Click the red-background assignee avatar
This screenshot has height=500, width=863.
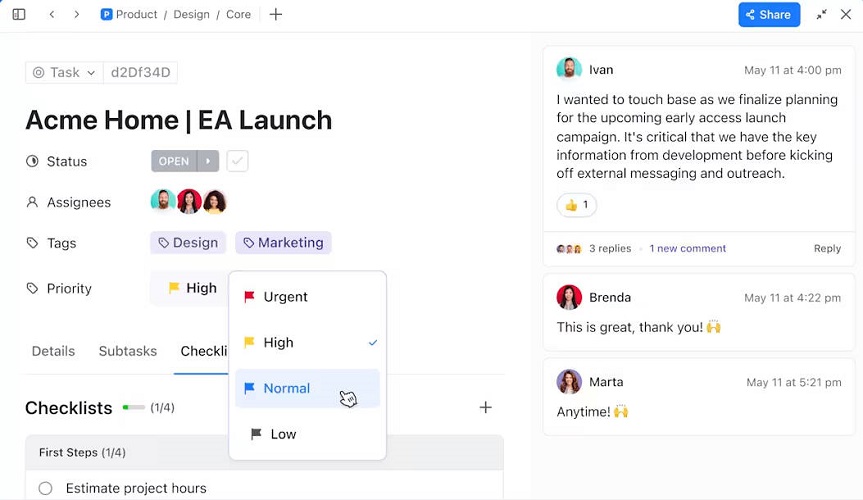[x=189, y=202]
